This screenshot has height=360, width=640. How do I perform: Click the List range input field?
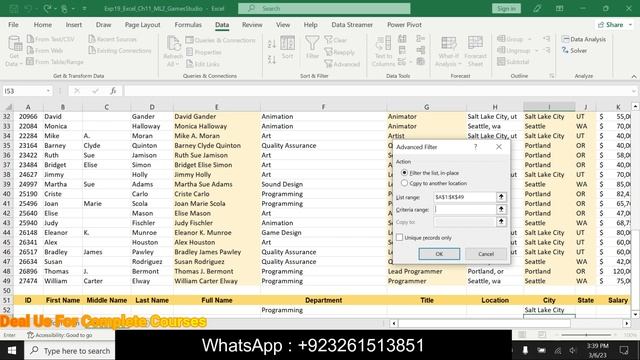464,197
